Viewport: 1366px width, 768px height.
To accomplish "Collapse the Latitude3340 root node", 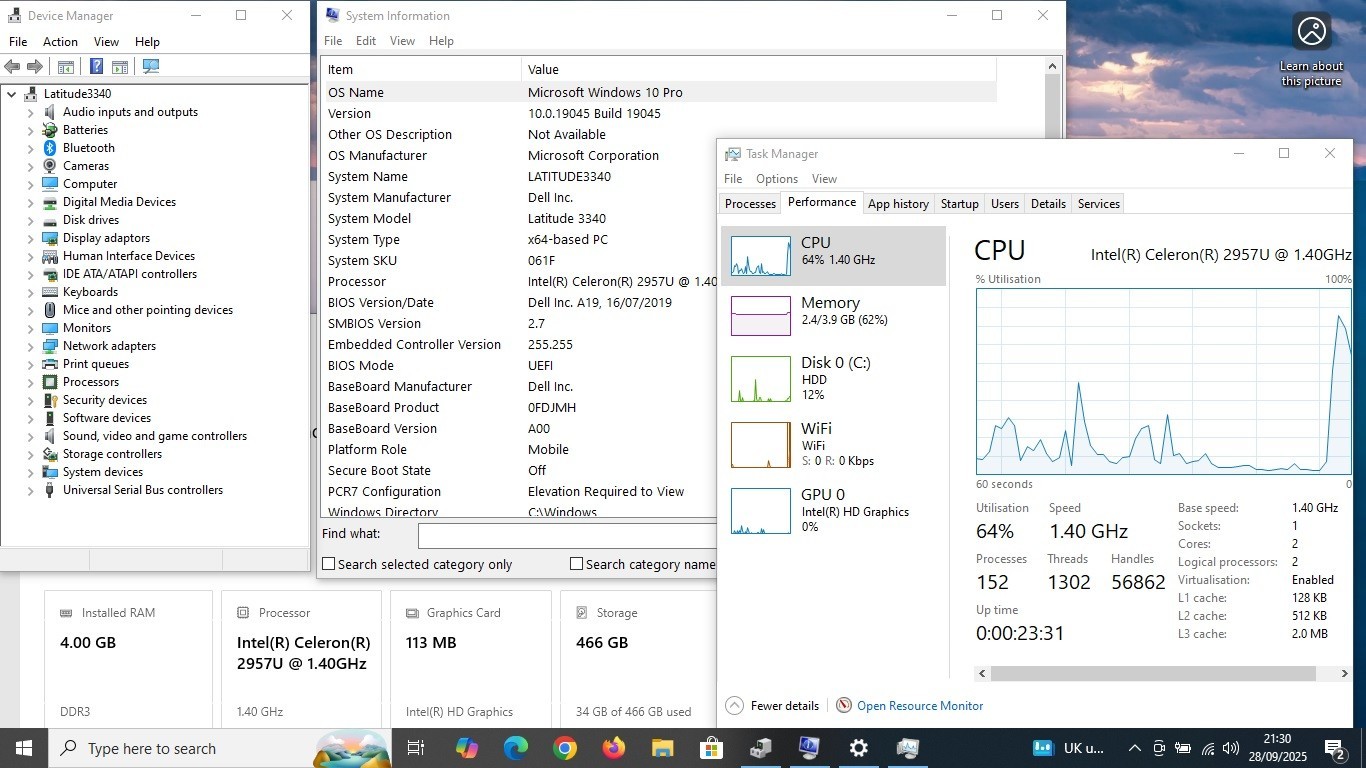I will click(12, 94).
